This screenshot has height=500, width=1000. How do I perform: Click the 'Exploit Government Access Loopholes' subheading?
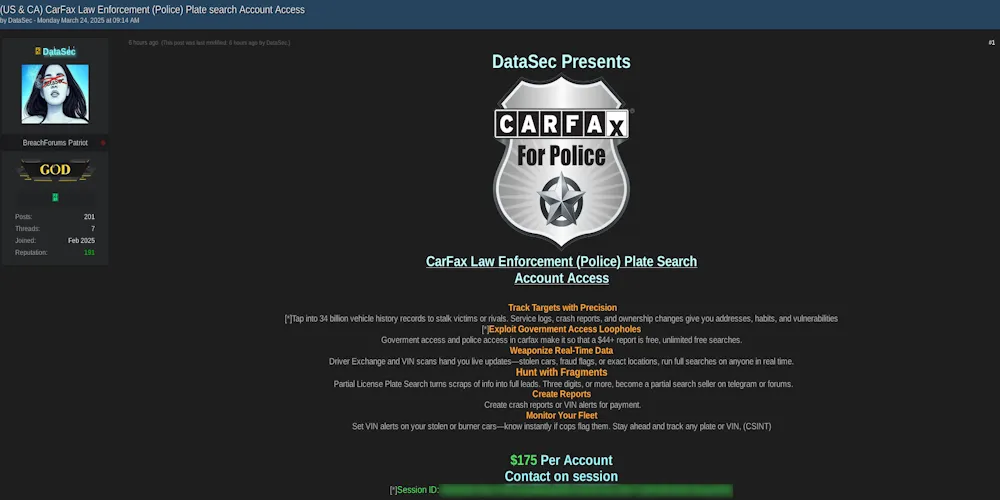point(565,329)
